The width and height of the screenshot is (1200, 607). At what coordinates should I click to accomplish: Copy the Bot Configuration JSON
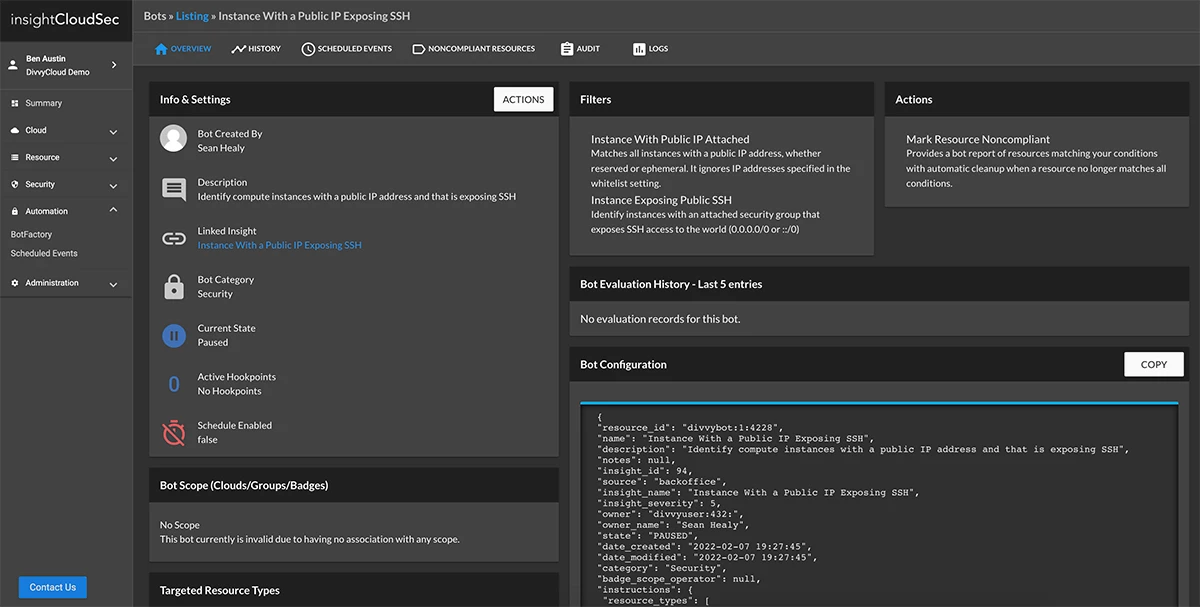(x=1154, y=364)
